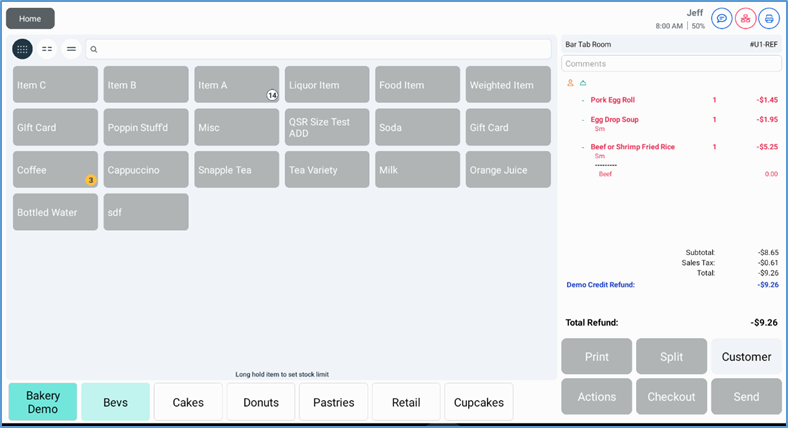Open the chat message icon
Viewport: 788px width, 428px height.
point(721,18)
